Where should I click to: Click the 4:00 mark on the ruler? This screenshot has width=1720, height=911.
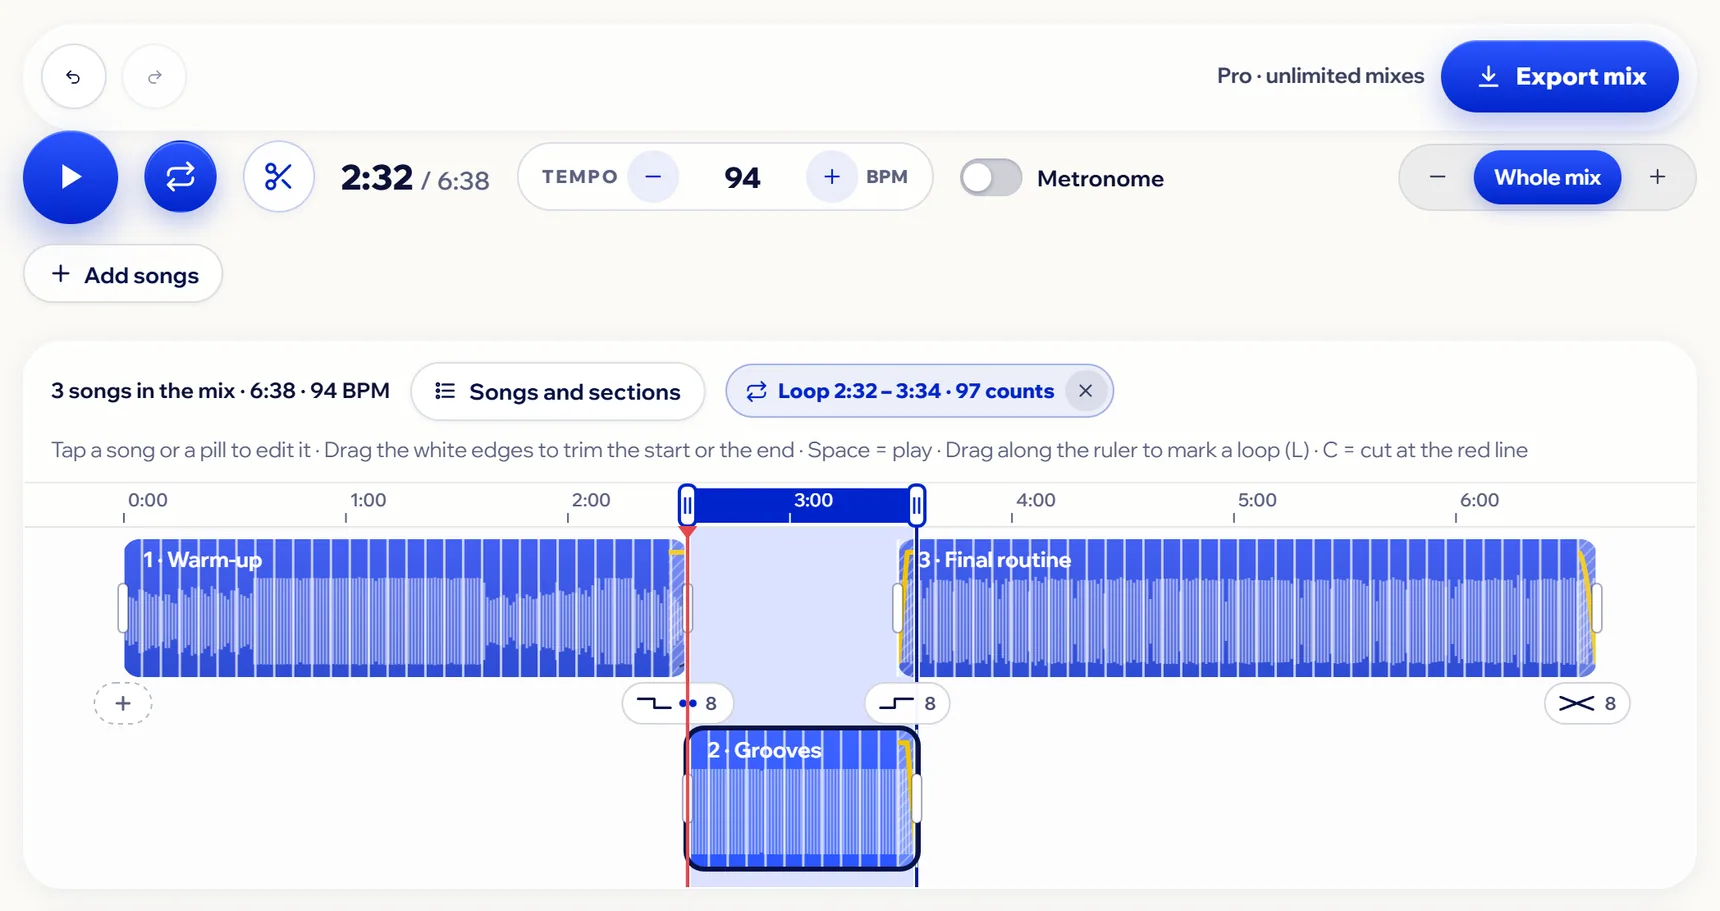(1035, 500)
